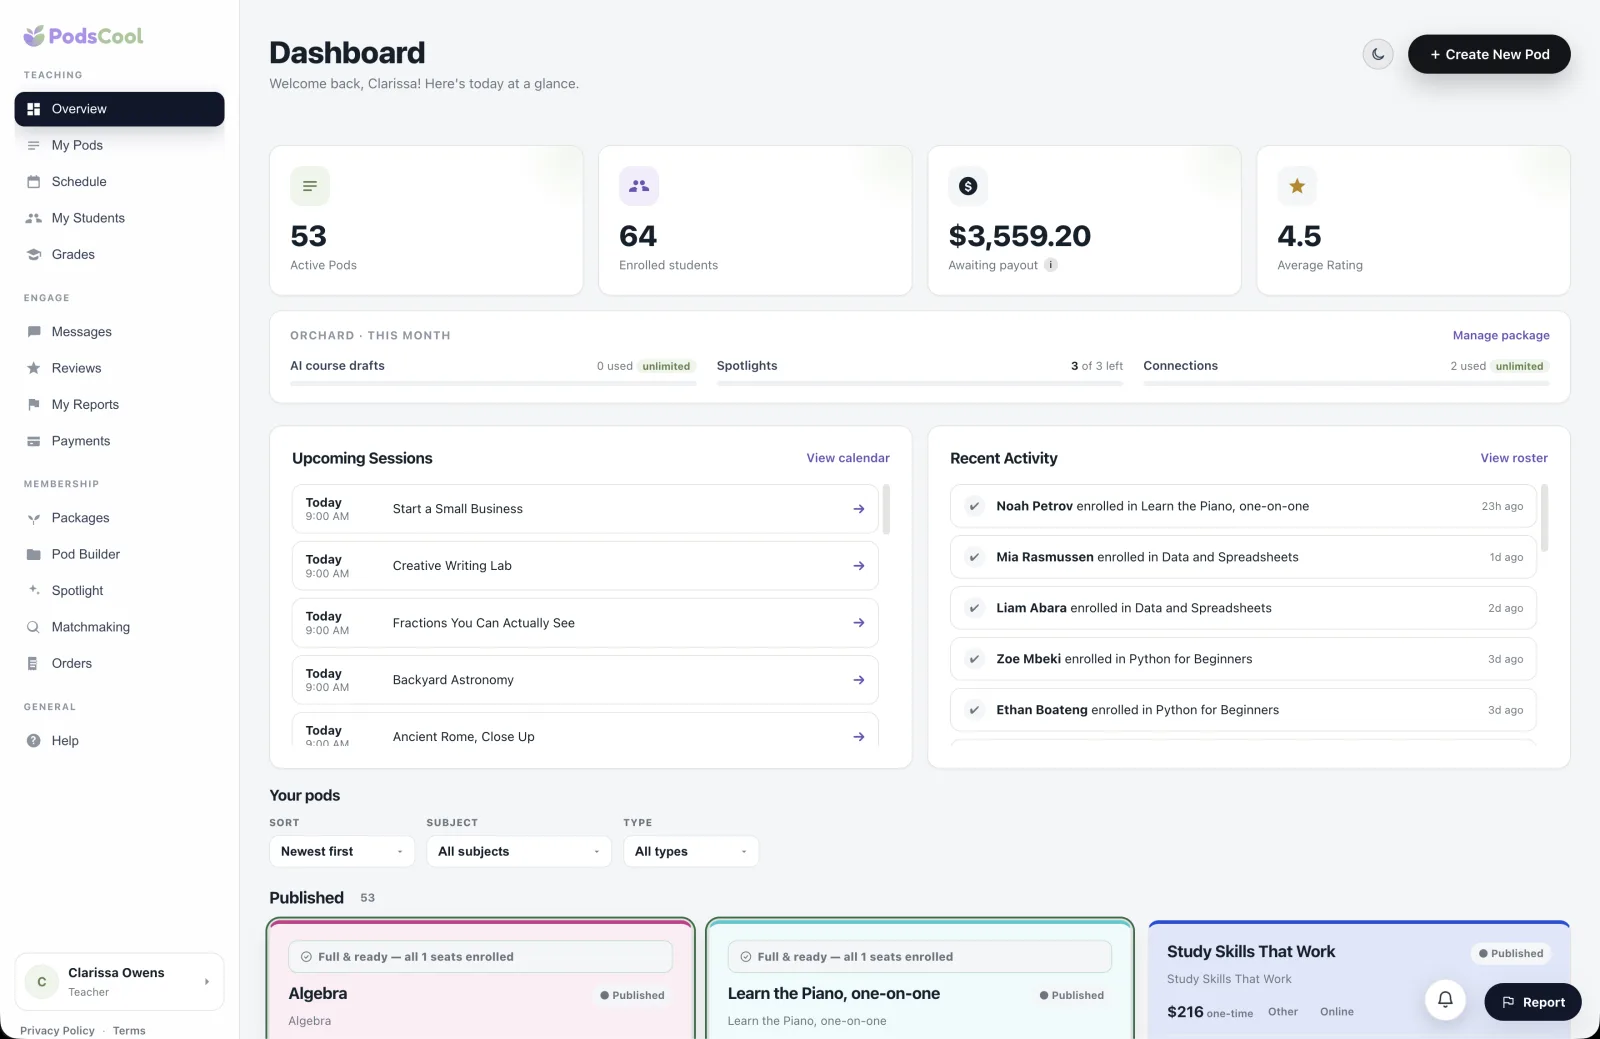Follow the View roster link
This screenshot has height=1039, width=1600.
point(1514,458)
